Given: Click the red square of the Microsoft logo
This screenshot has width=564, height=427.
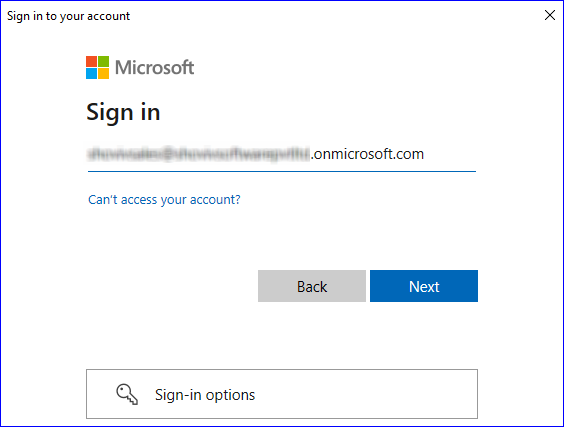Looking at the screenshot, I should 91,61.
